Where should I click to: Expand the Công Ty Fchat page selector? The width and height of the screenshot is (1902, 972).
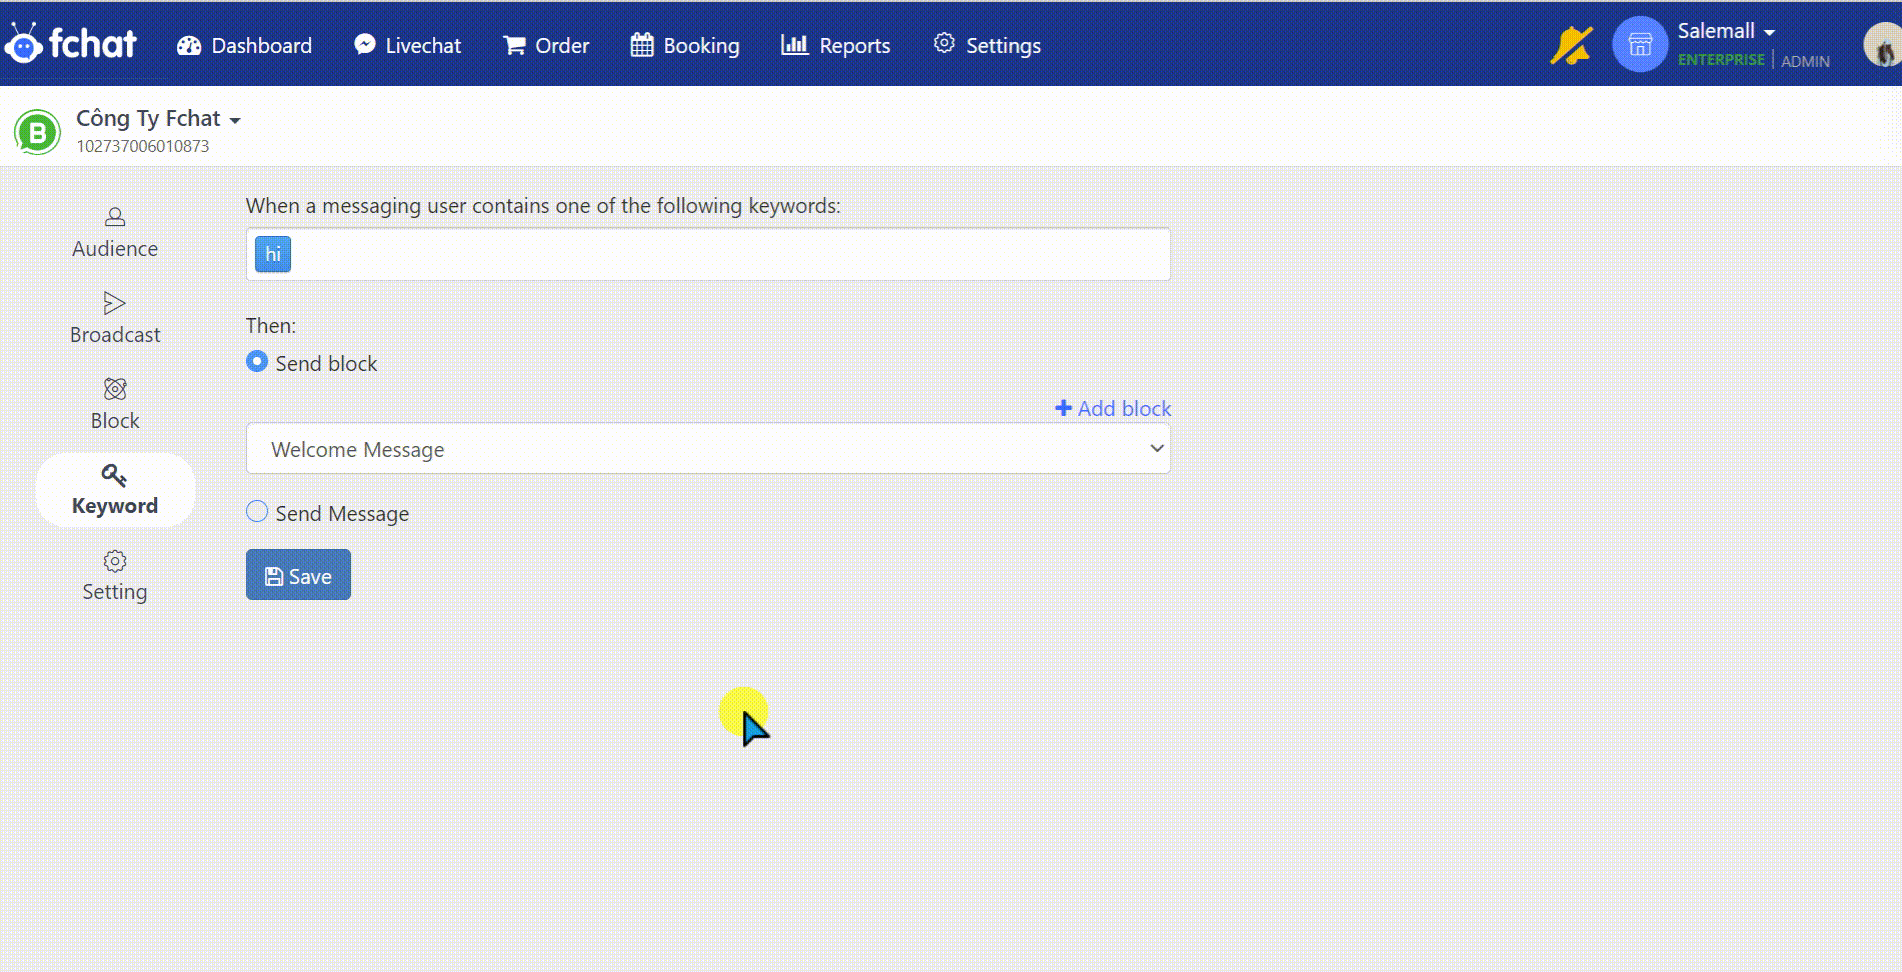[158, 118]
